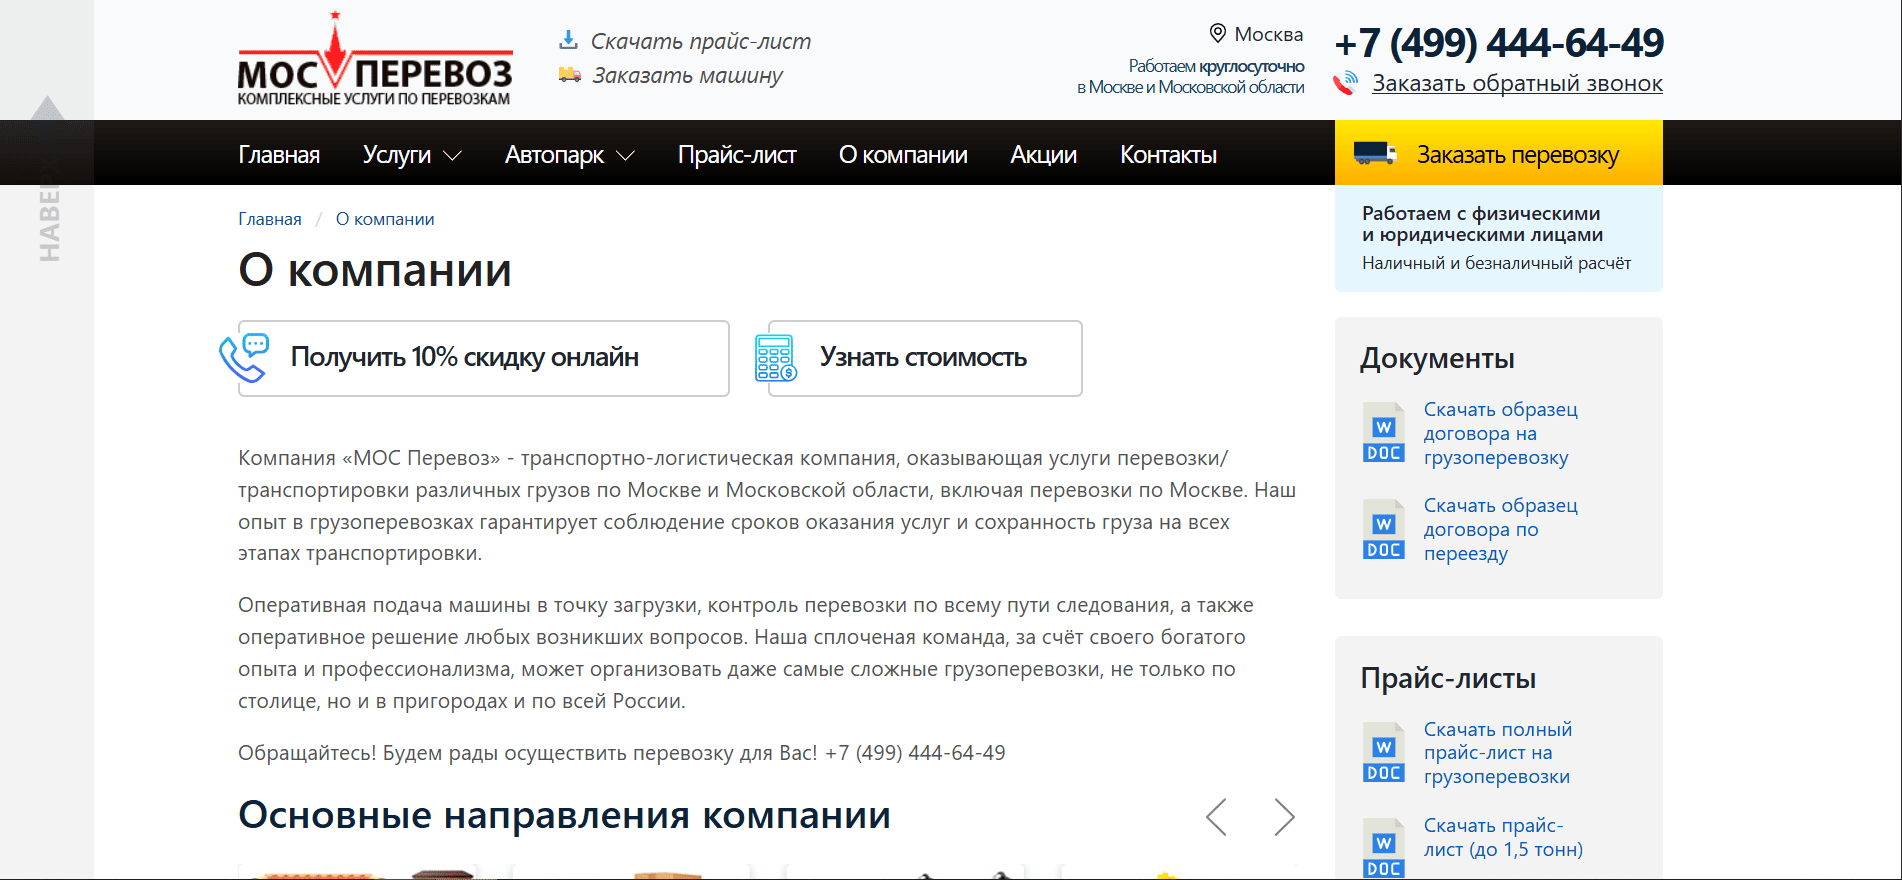Open DOC icon for full price list
Viewport: 1902px width, 880px height.
[1383, 753]
